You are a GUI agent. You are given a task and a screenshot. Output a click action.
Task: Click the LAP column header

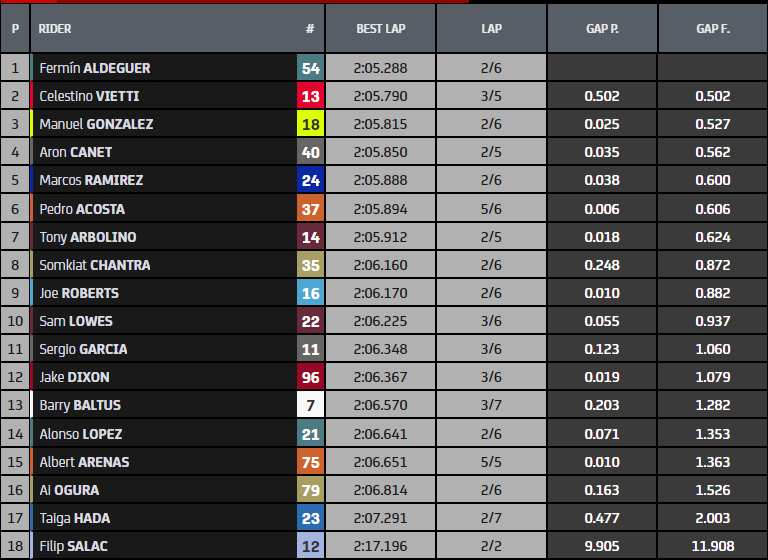(491, 29)
